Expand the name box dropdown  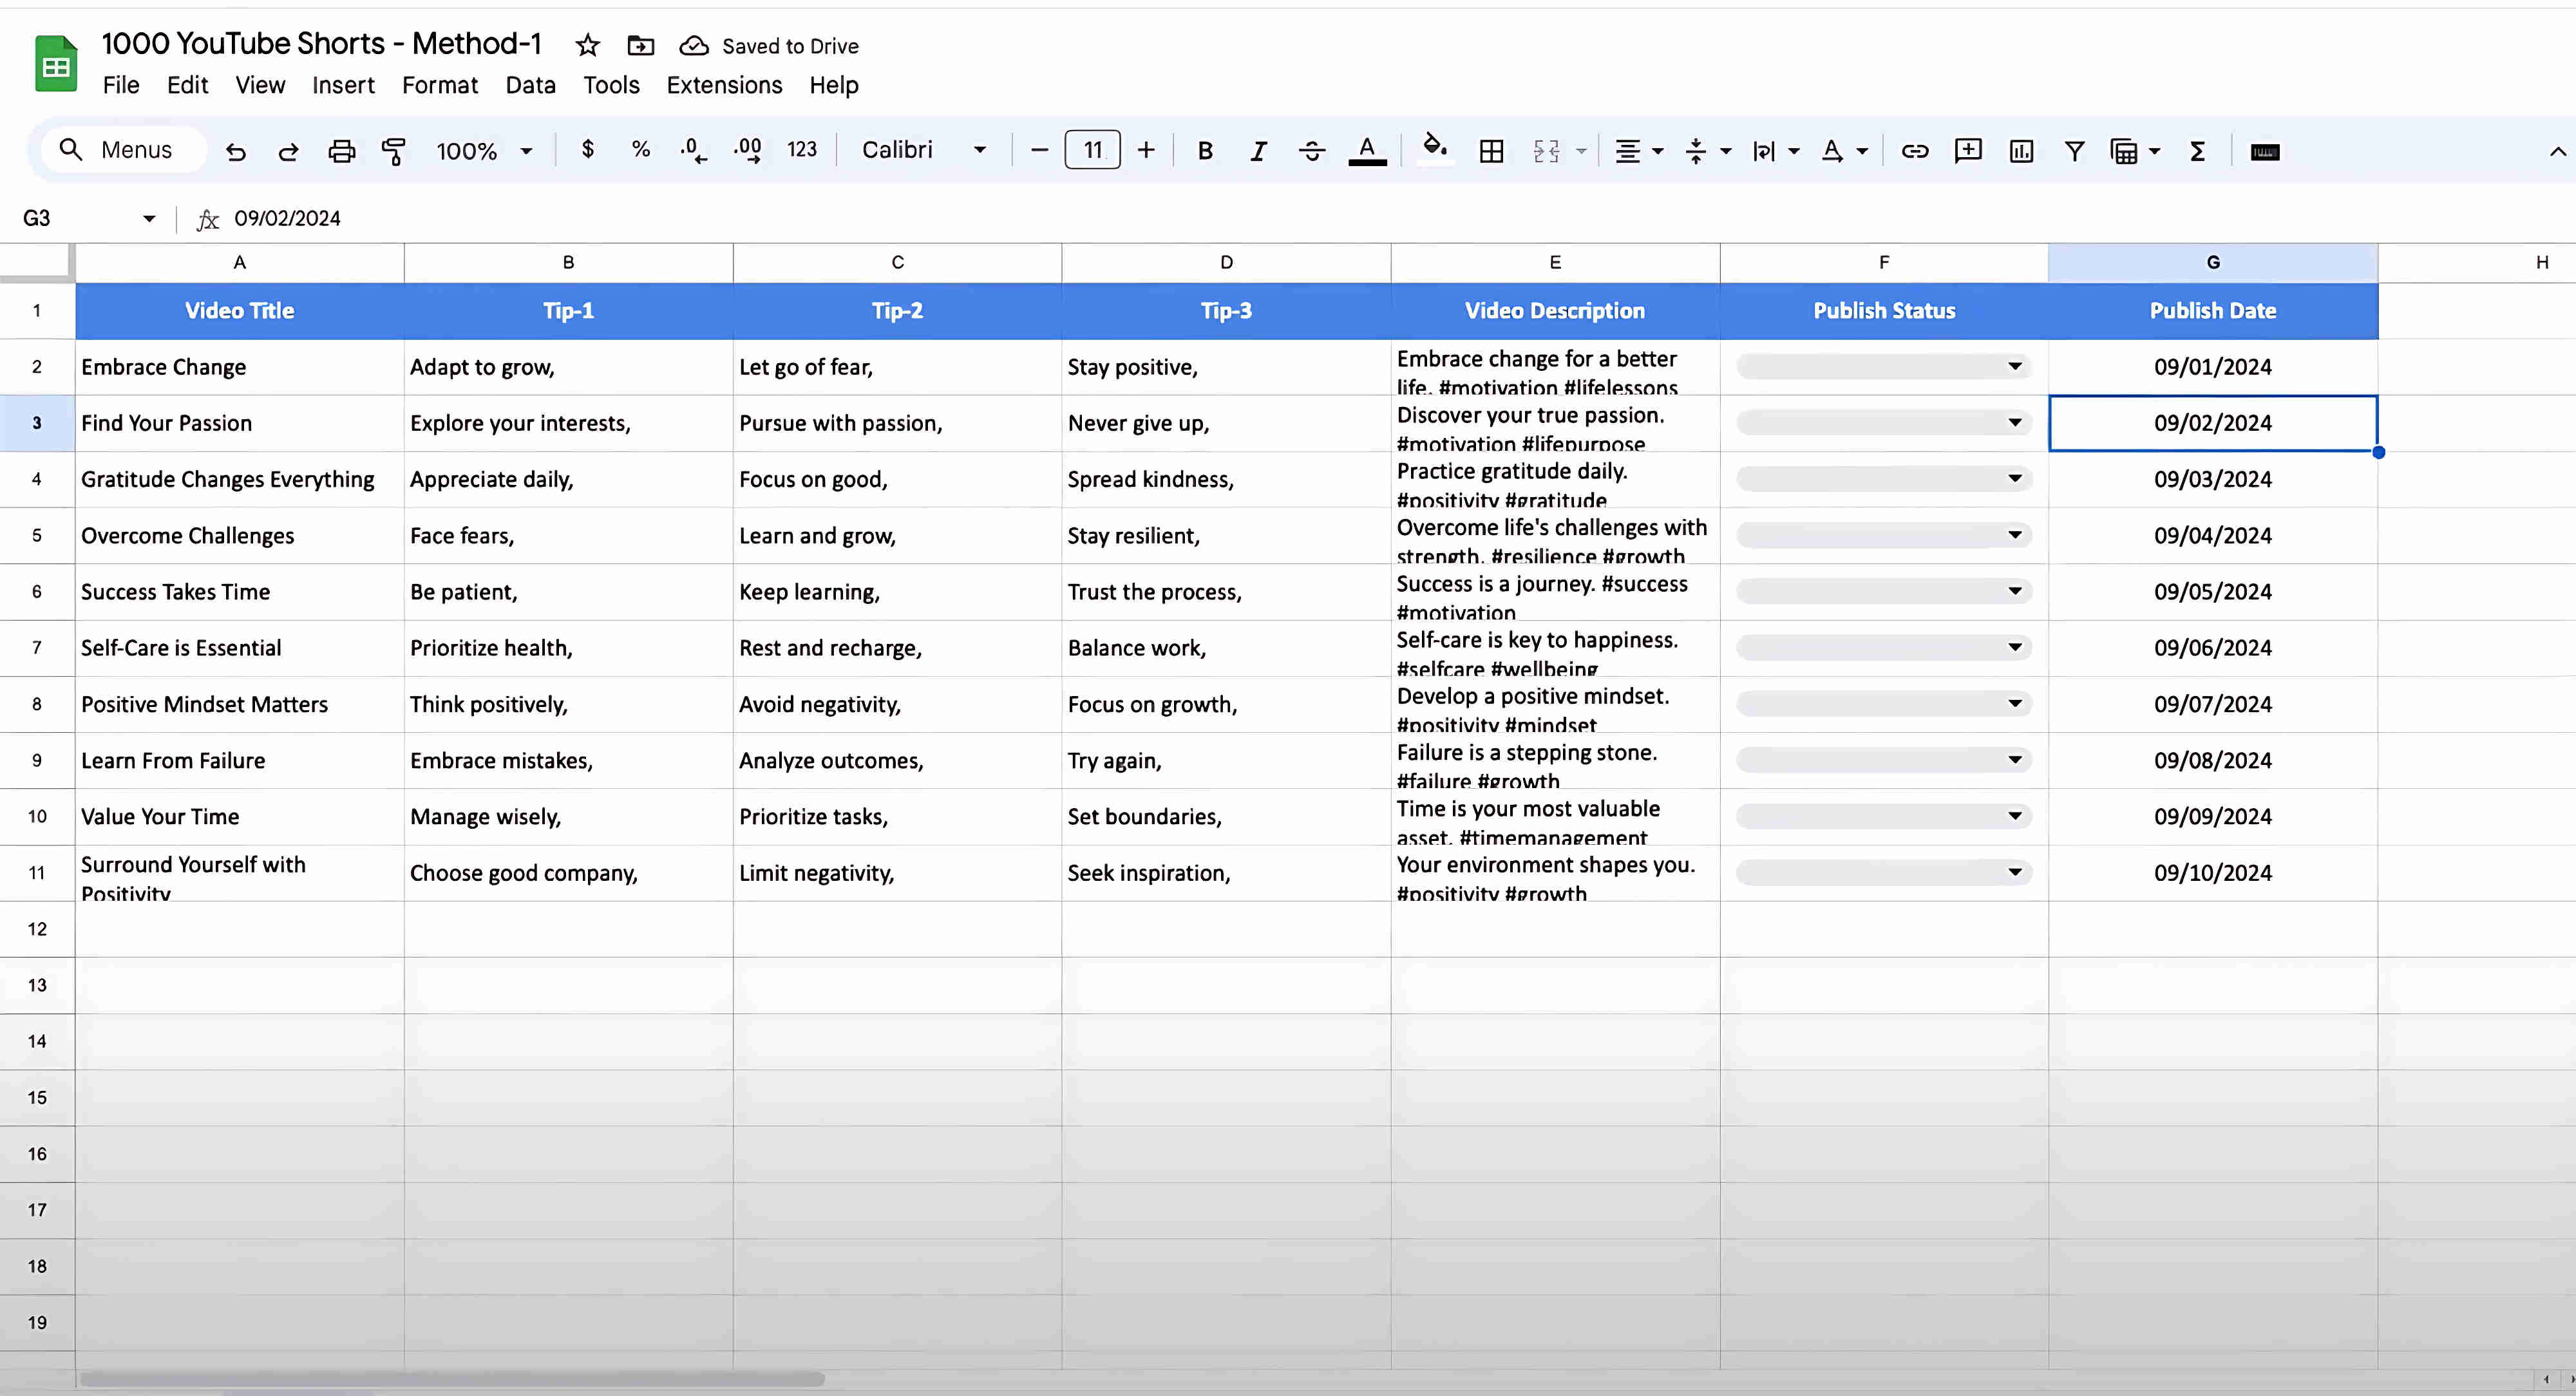point(149,218)
